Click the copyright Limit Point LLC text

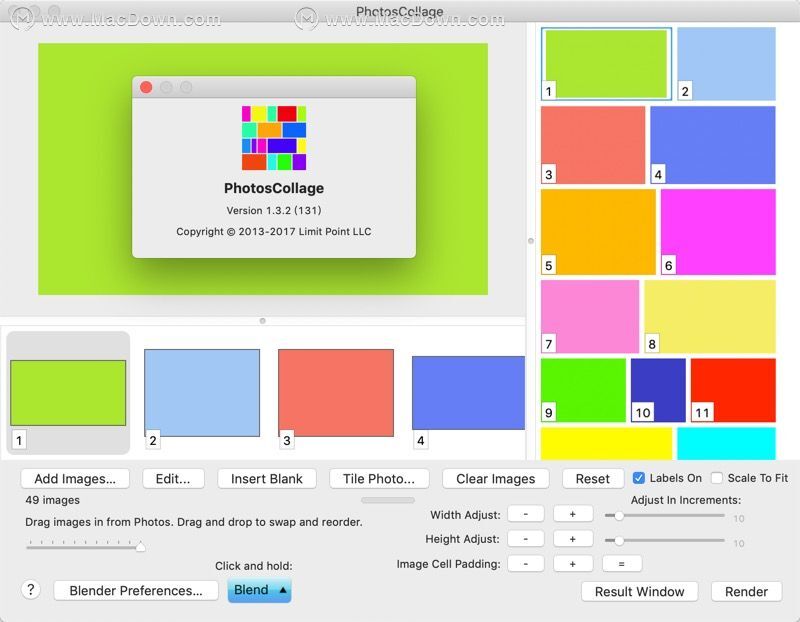coord(274,232)
